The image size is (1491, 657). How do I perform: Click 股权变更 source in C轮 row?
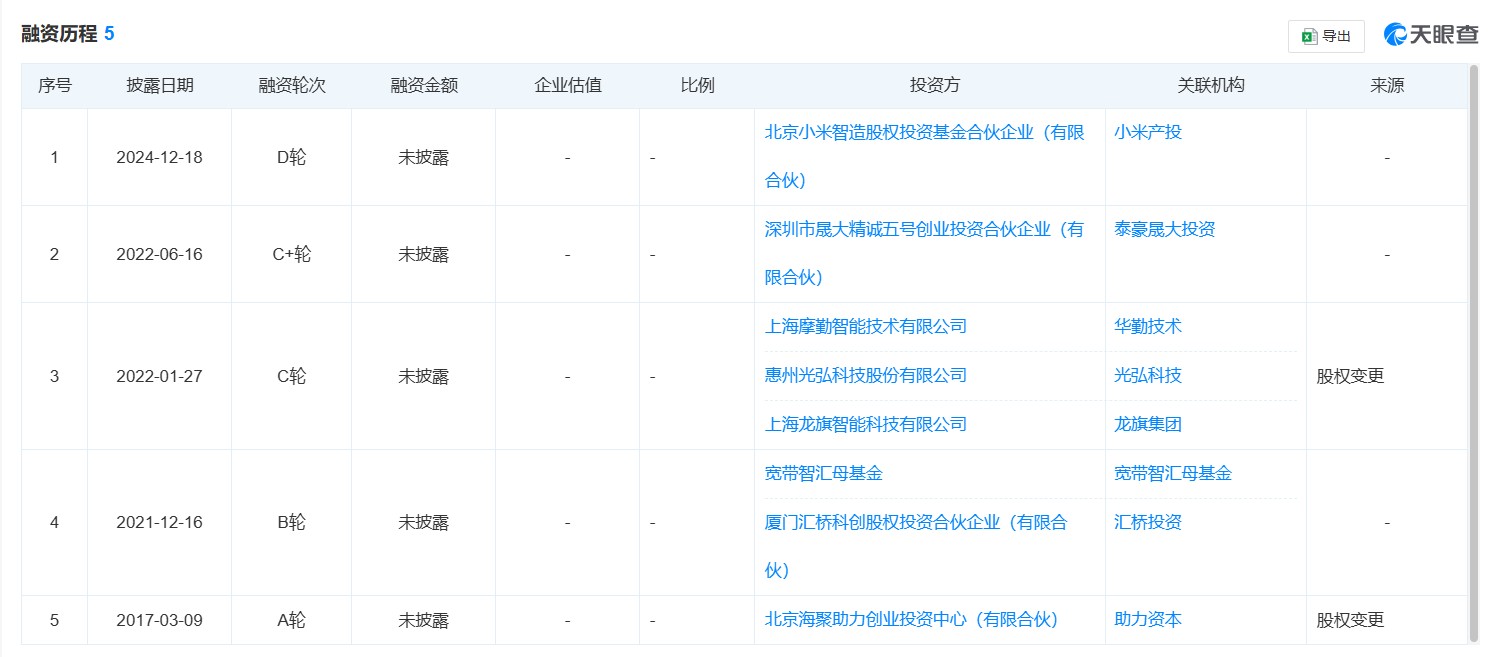click(1350, 376)
